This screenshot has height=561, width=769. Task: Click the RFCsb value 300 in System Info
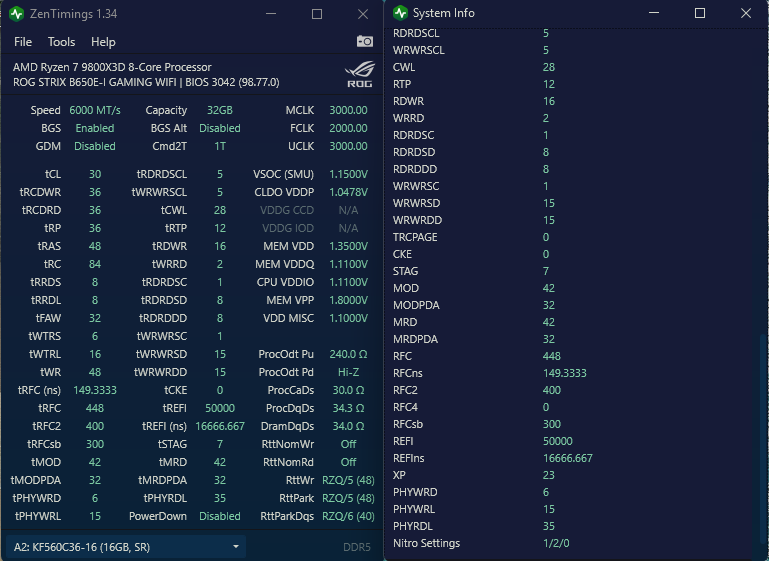(552, 424)
